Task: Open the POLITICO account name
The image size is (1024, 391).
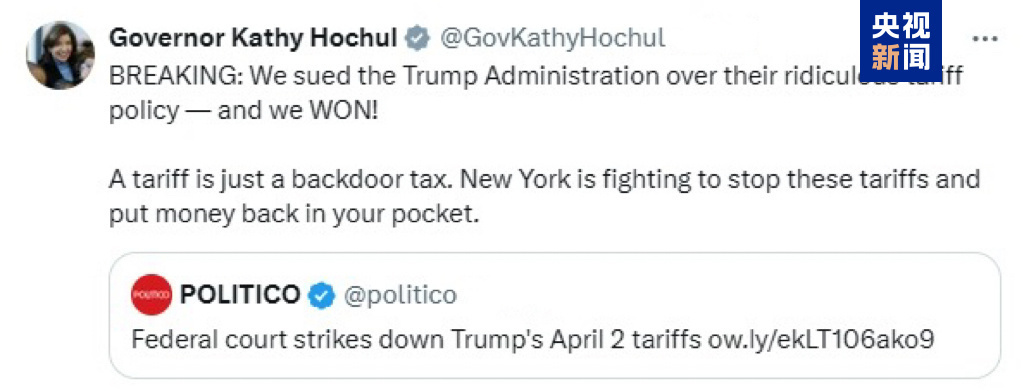Action: (240, 295)
